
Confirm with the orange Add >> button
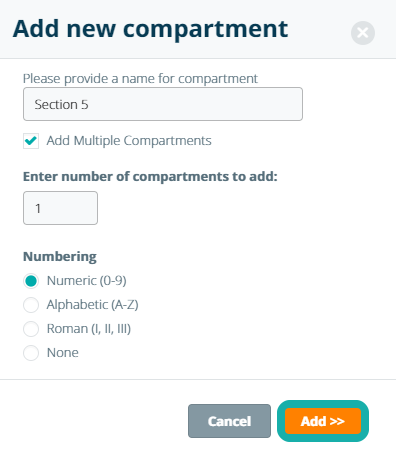coord(323,421)
